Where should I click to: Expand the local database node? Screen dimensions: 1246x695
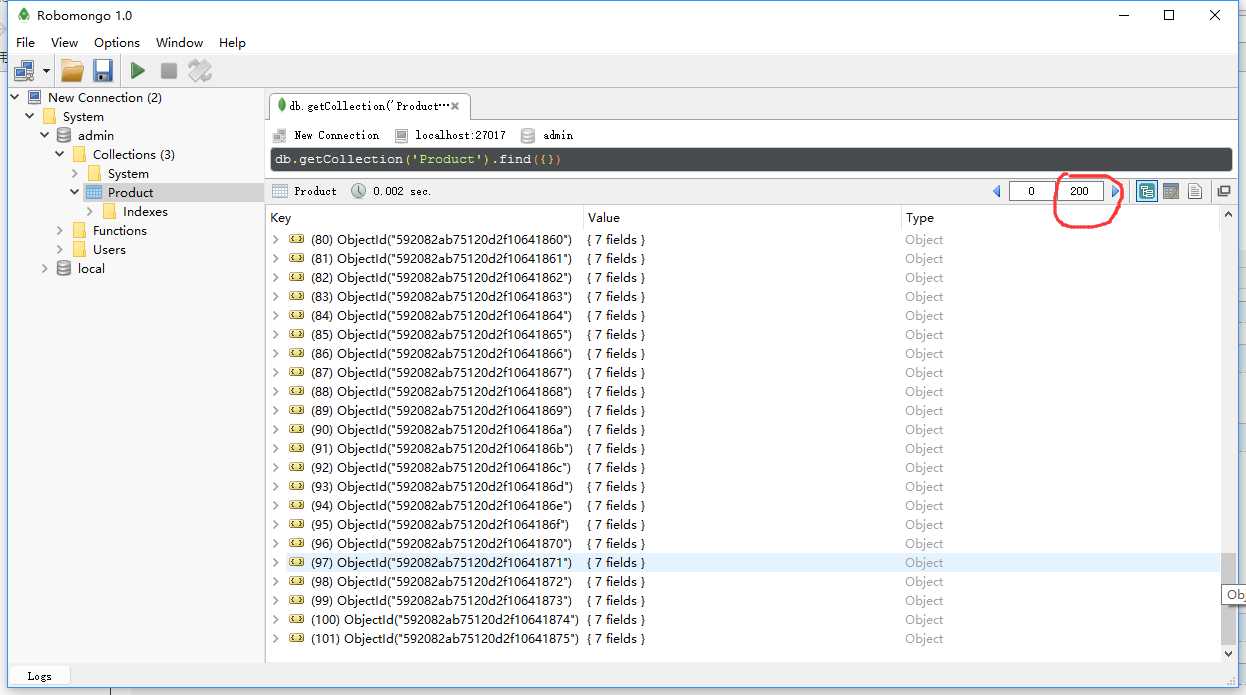click(45, 269)
